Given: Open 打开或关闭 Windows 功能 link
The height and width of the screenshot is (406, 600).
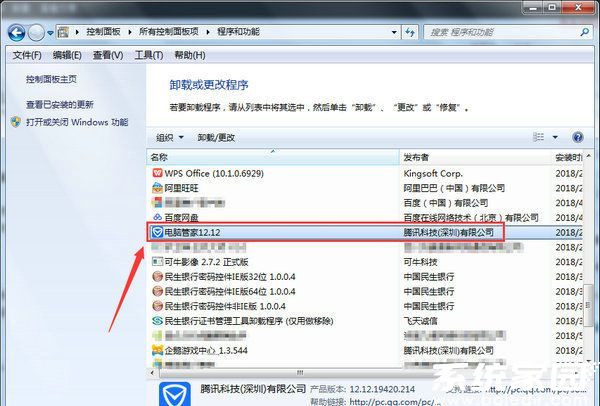Looking at the screenshot, I should pos(77,122).
